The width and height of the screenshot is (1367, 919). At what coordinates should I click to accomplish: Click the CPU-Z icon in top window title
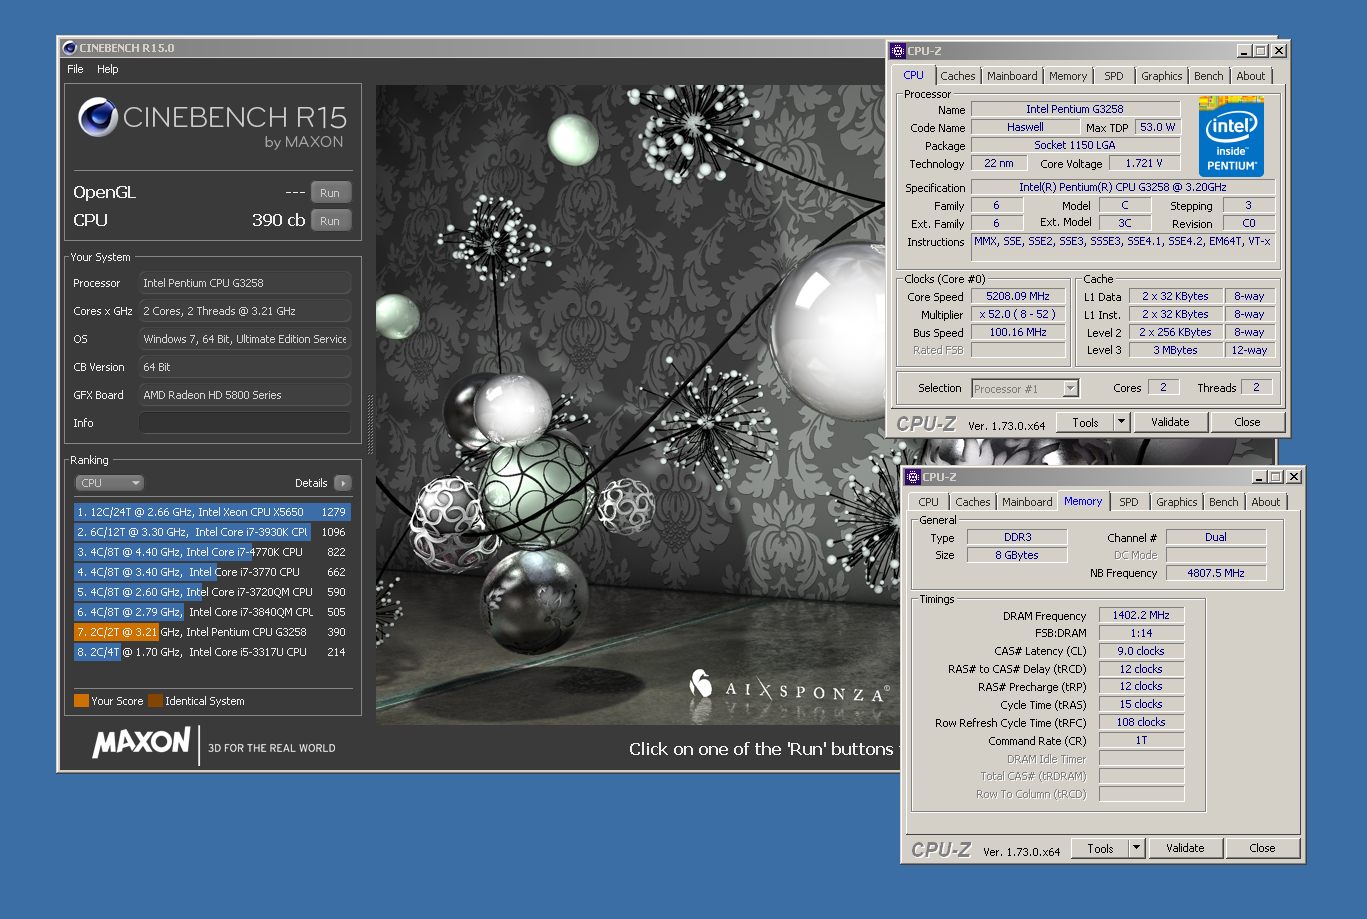[x=898, y=51]
